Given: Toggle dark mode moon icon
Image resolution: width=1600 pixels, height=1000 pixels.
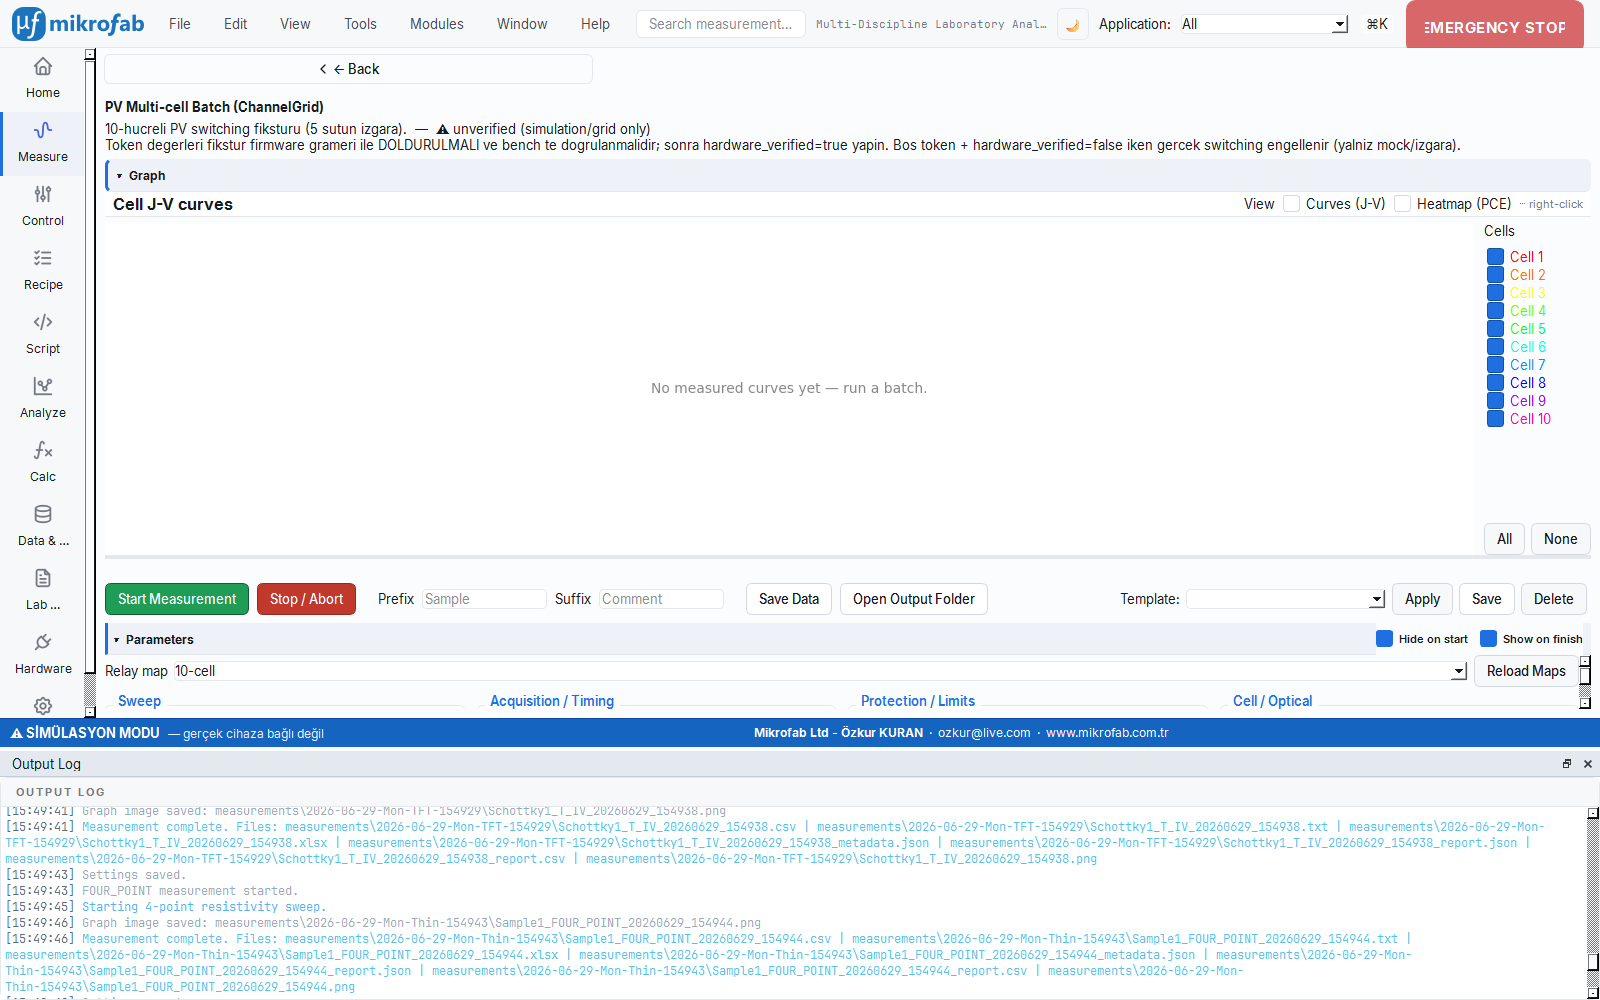Looking at the screenshot, I should coord(1072,24).
